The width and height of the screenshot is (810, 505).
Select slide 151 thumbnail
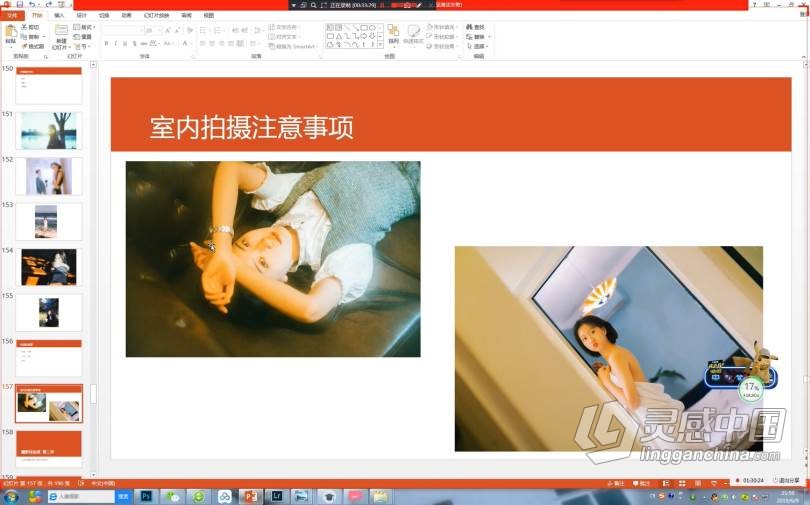[x=49, y=131]
